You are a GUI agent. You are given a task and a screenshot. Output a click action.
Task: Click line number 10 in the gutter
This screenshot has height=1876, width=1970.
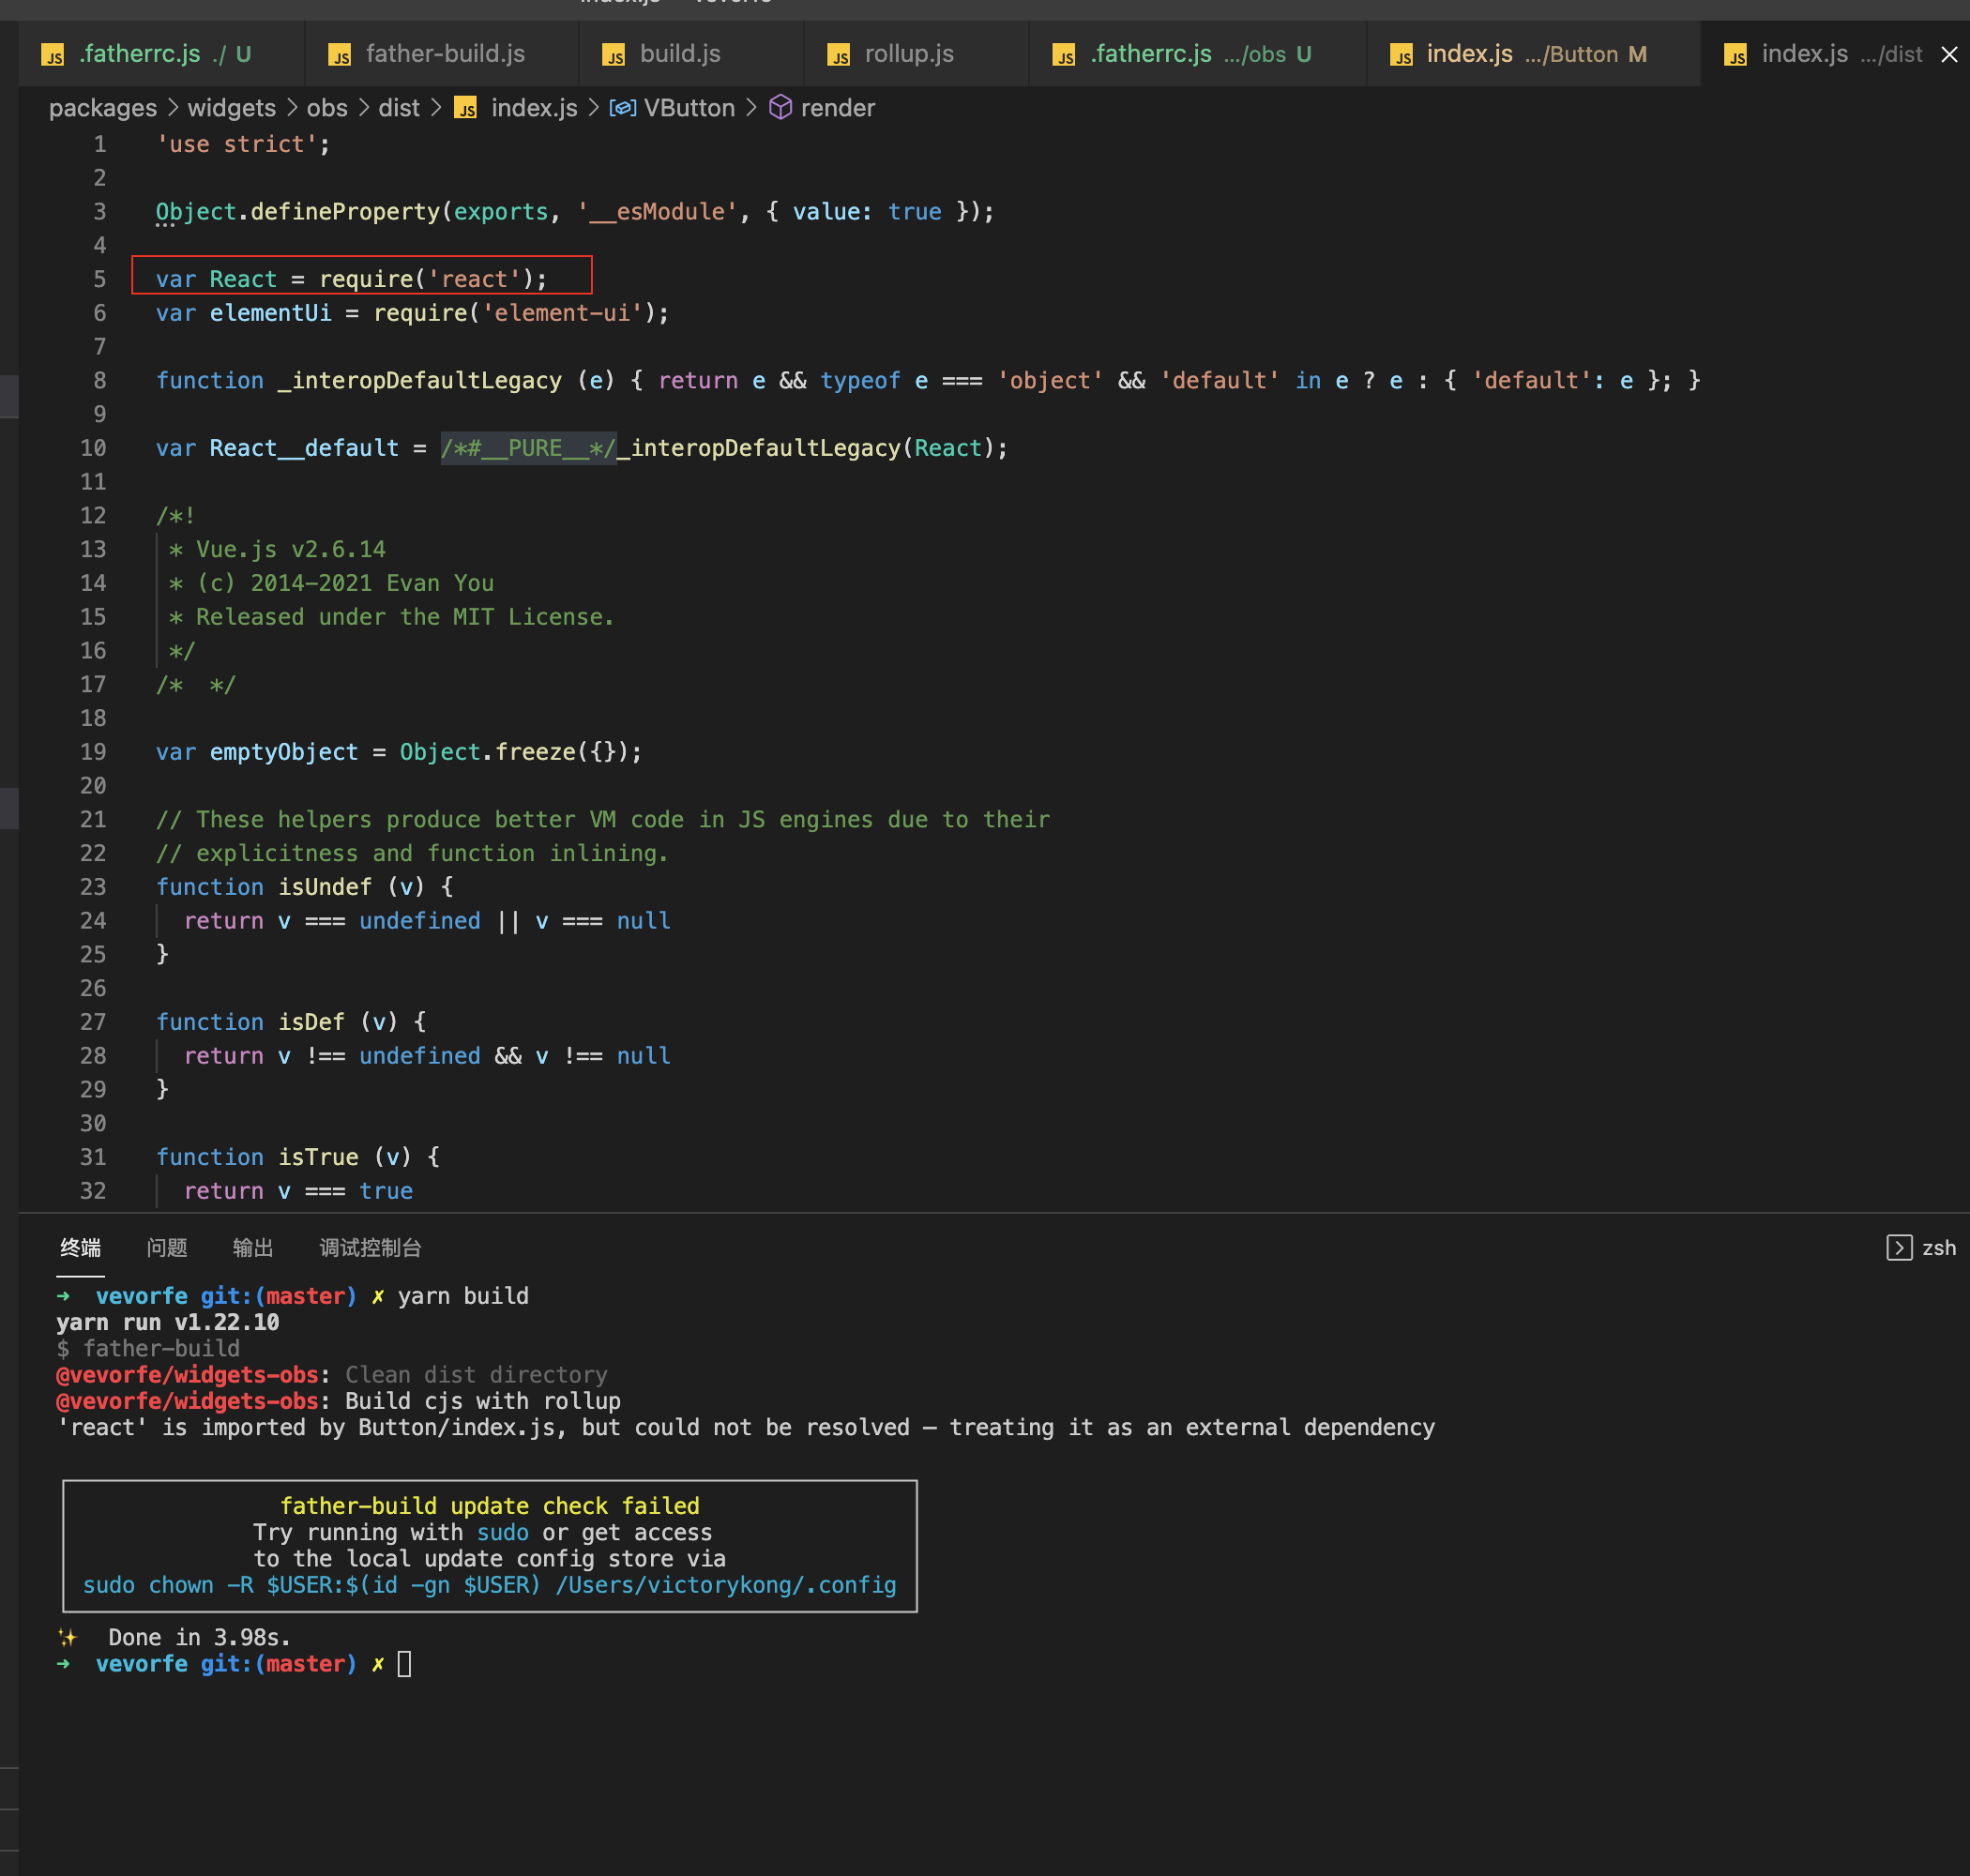pyautogui.click(x=93, y=448)
